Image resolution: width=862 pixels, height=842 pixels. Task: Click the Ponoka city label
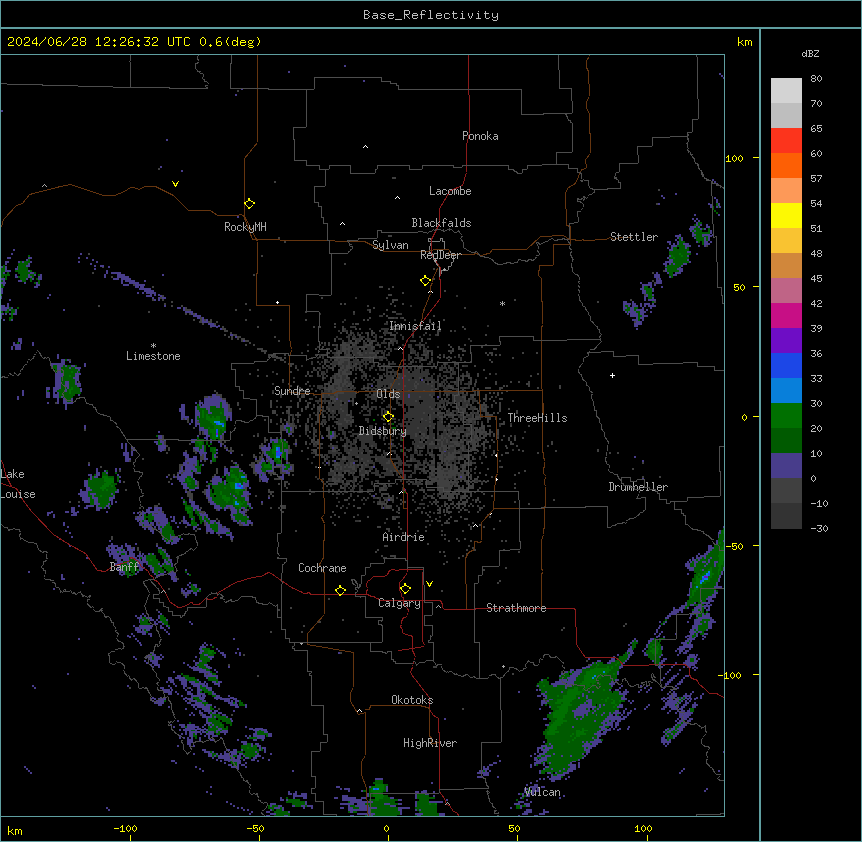point(480,136)
